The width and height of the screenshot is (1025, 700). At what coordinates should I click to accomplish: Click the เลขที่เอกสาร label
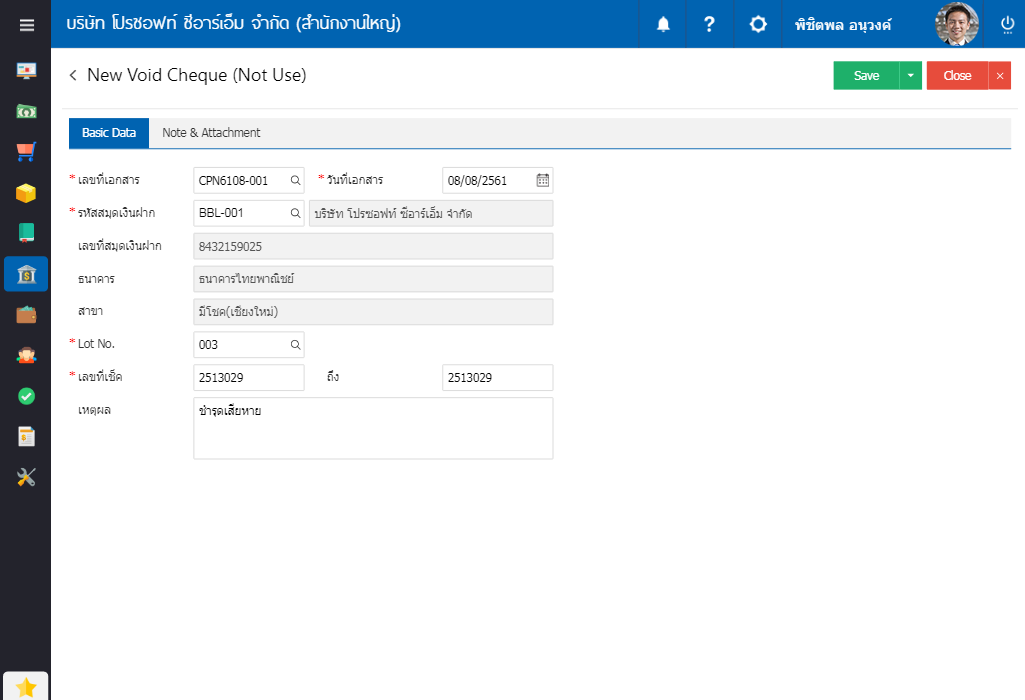coord(109,180)
